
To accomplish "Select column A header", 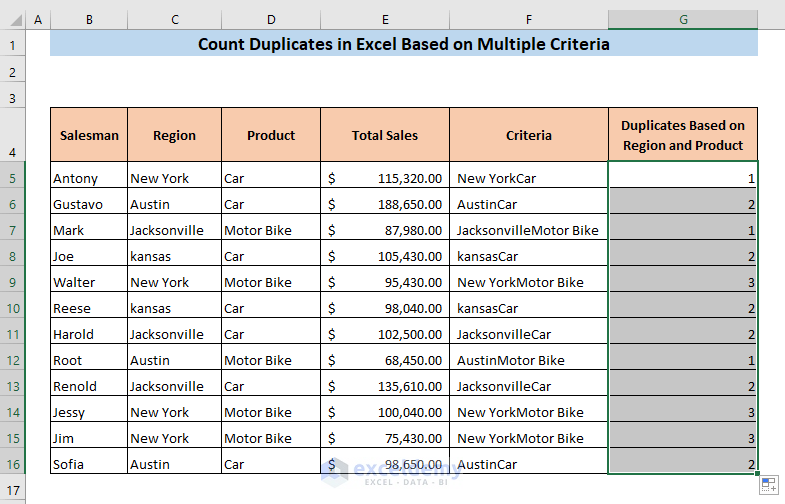I will [x=38, y=20].
